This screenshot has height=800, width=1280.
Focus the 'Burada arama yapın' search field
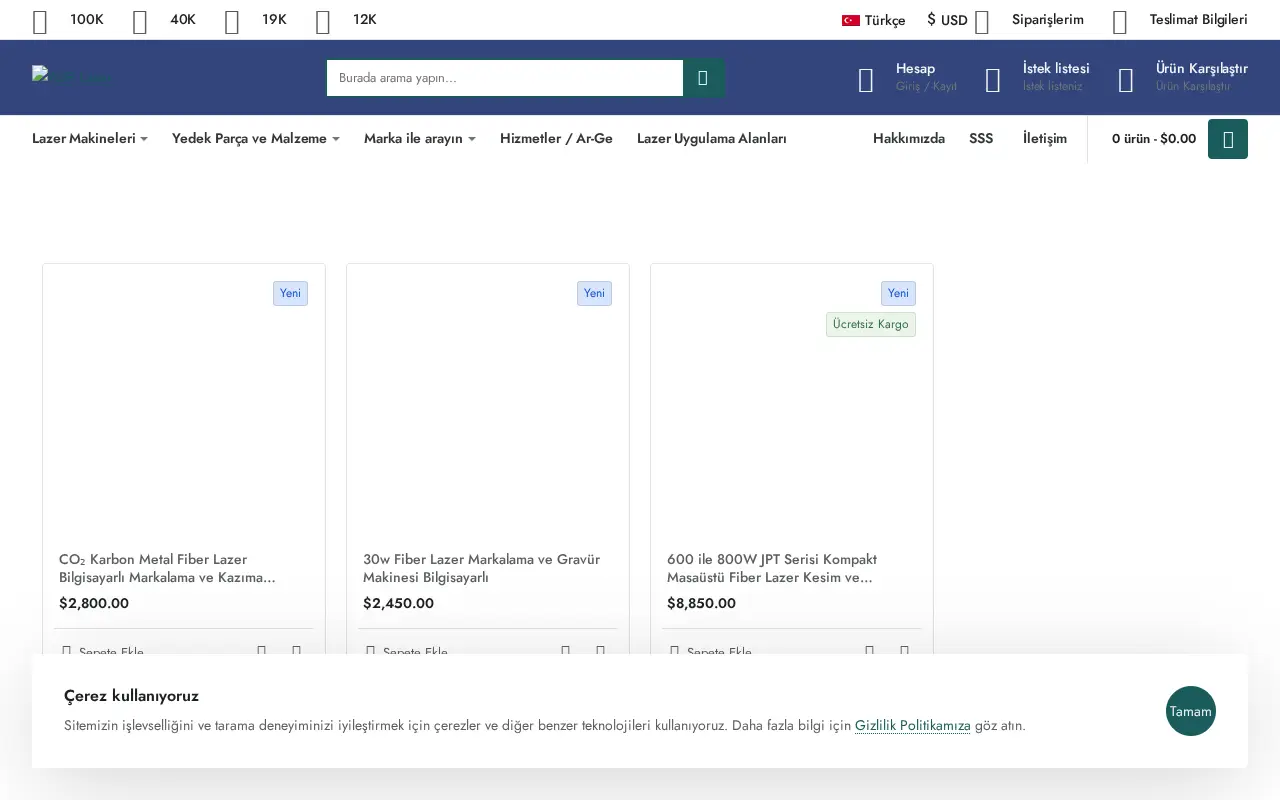(505, 78)
